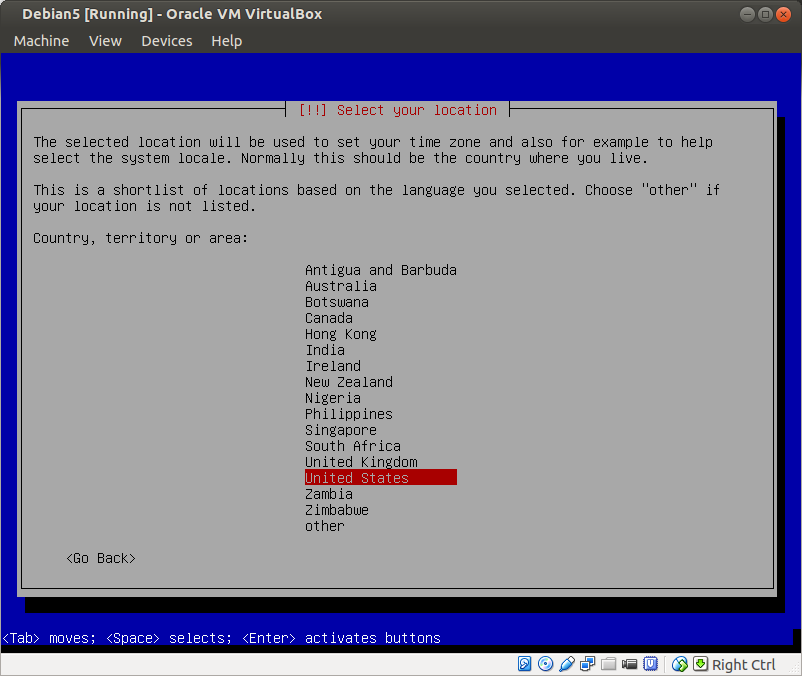Click the hard disk activity status icon
The width and height of the screenshot is (802, 676).
tap(525, 664)
